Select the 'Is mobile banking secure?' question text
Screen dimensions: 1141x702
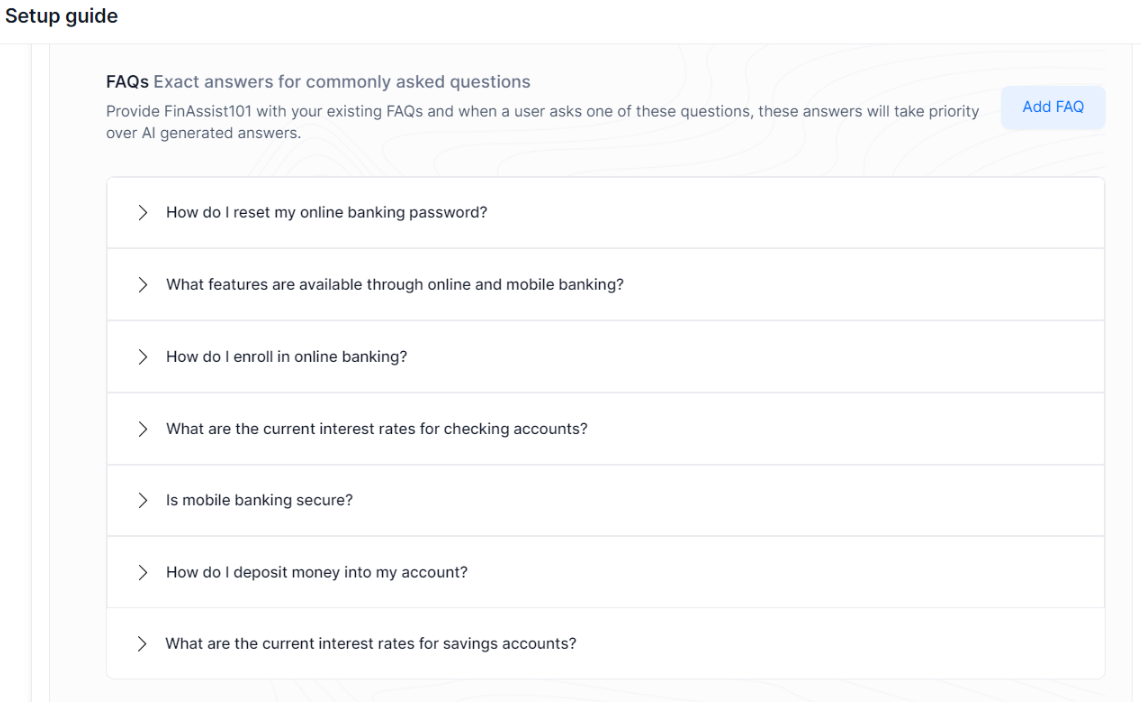[x=259, y=500]
